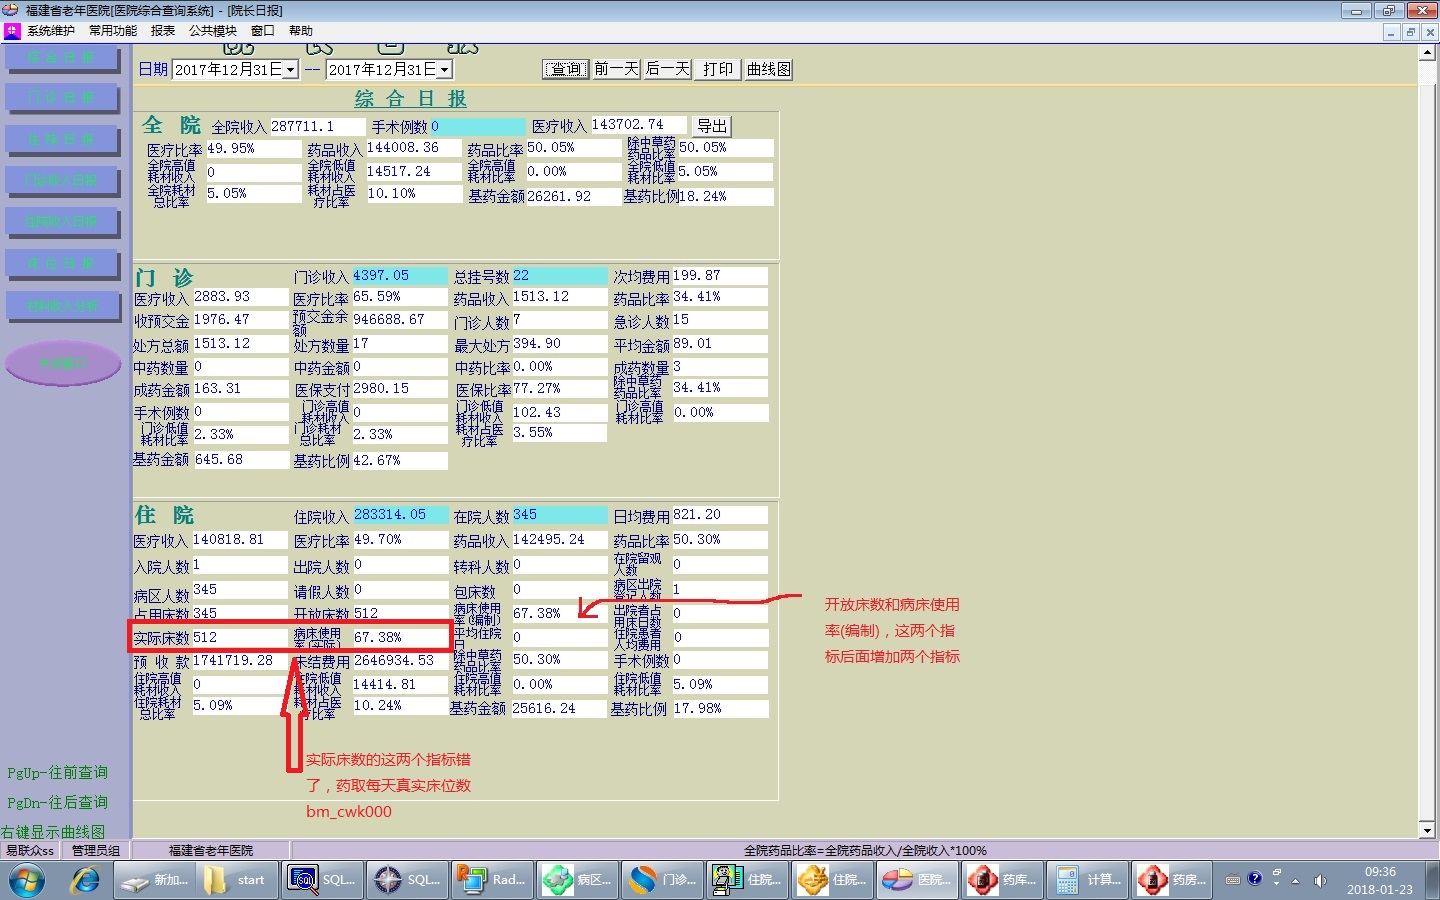Click the keyboard input method tray icon

(1233, 880)
